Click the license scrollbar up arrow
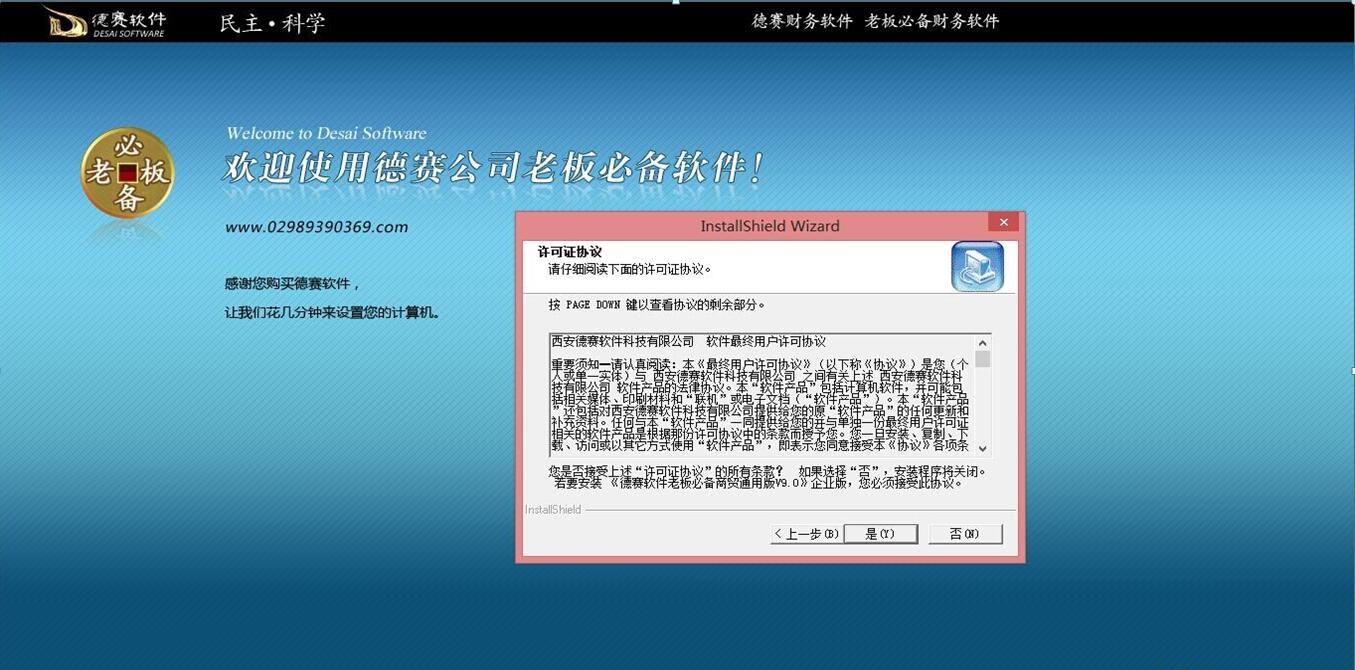Image resolution: width=1355 pixels, height=670 pixels. (x=983, y=342)
